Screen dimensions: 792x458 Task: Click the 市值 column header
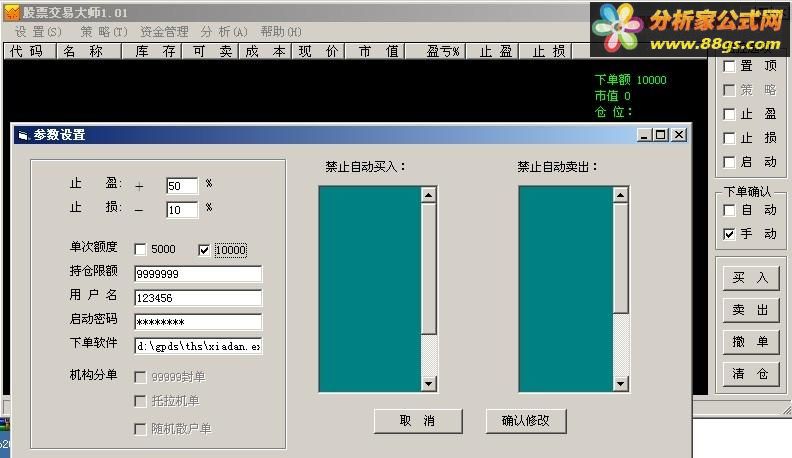tap(375, 51)
